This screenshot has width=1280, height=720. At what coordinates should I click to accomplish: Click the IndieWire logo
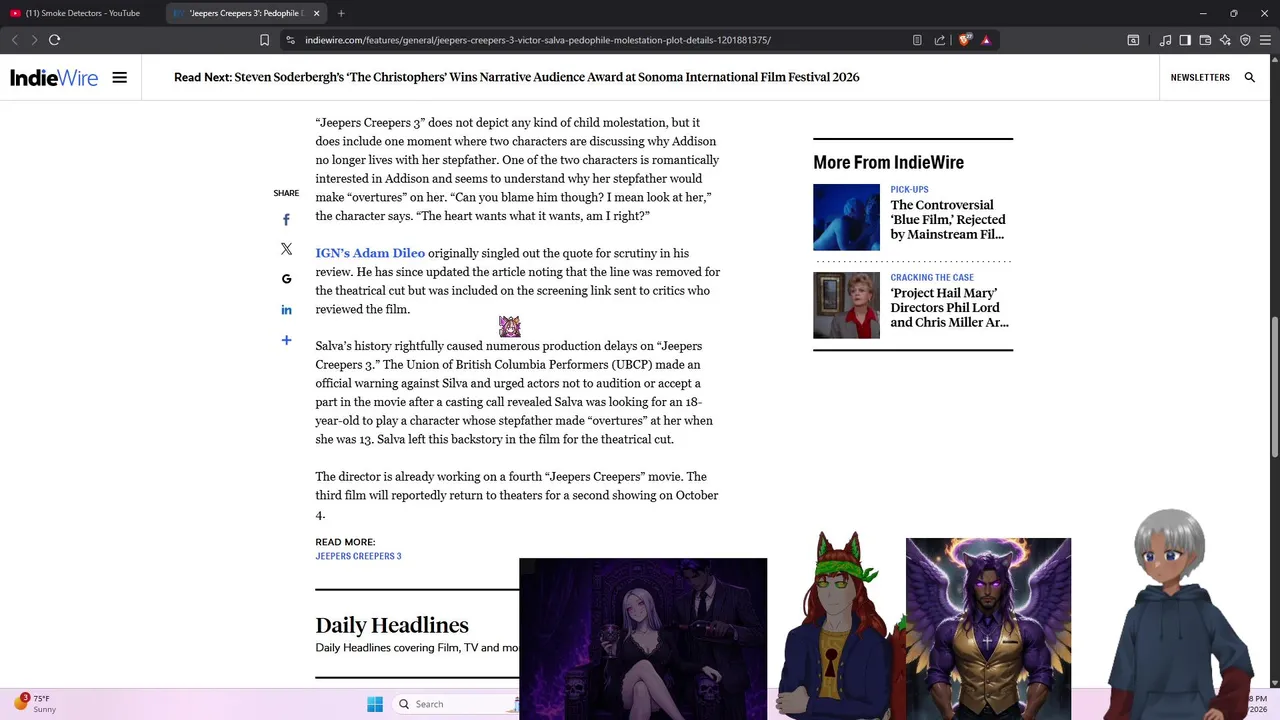[54, 77]
